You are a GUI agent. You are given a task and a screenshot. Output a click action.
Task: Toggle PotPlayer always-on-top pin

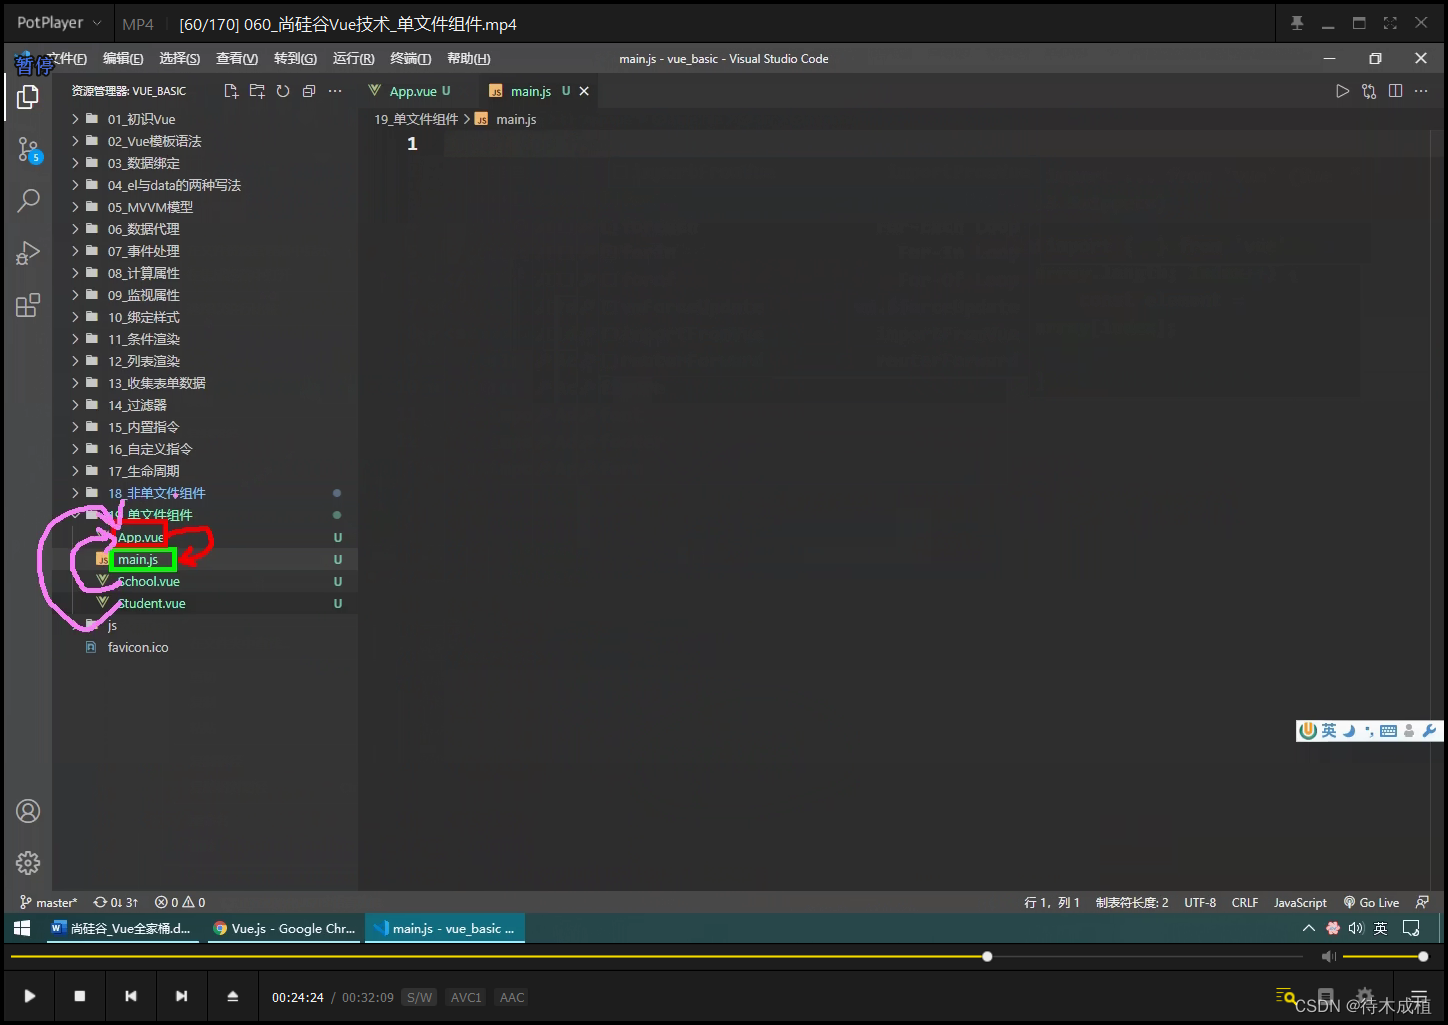click(x=1297, y=23)
